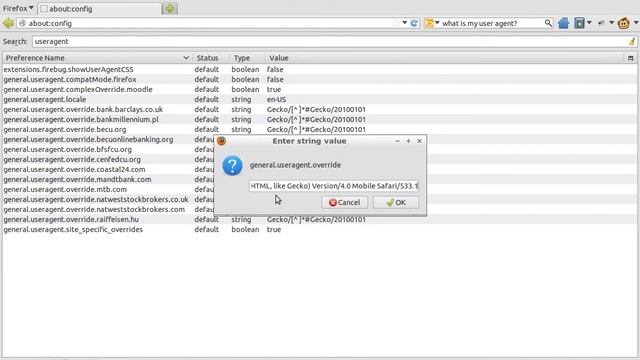Sort by the Status column header
640x360 pixels.
click(x=211, y=58)
